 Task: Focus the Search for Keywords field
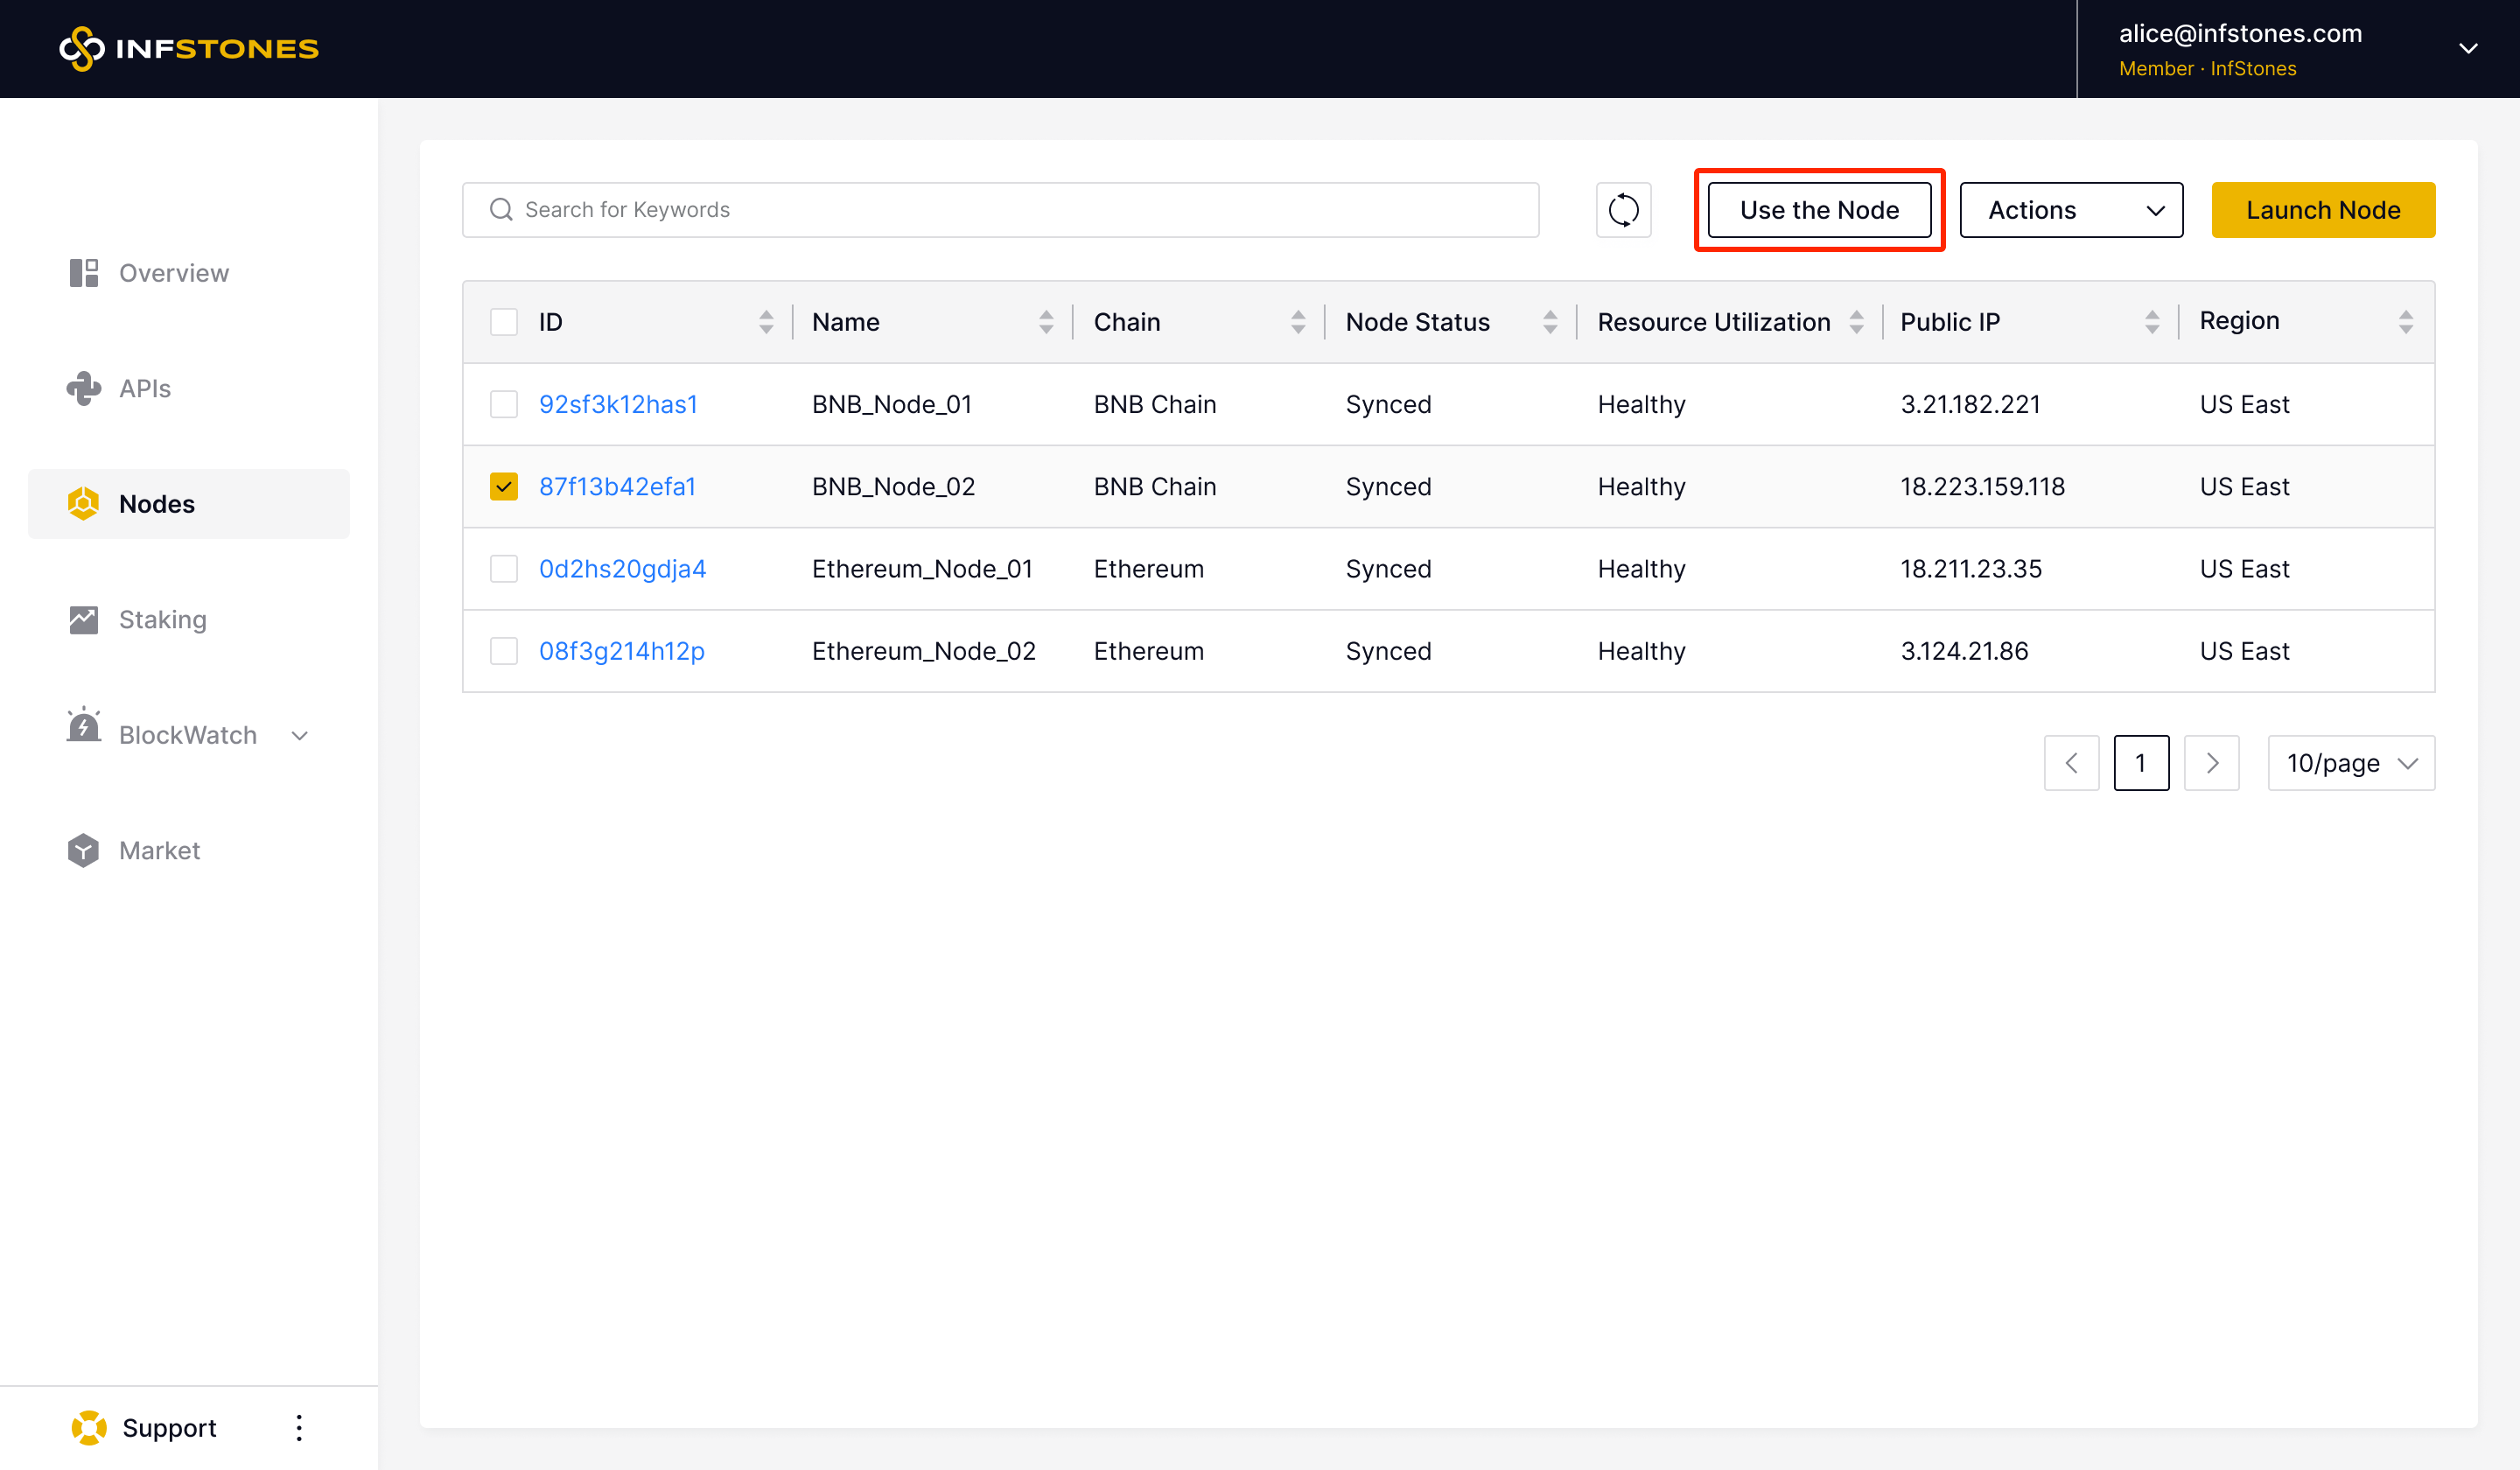[1000, 210]
